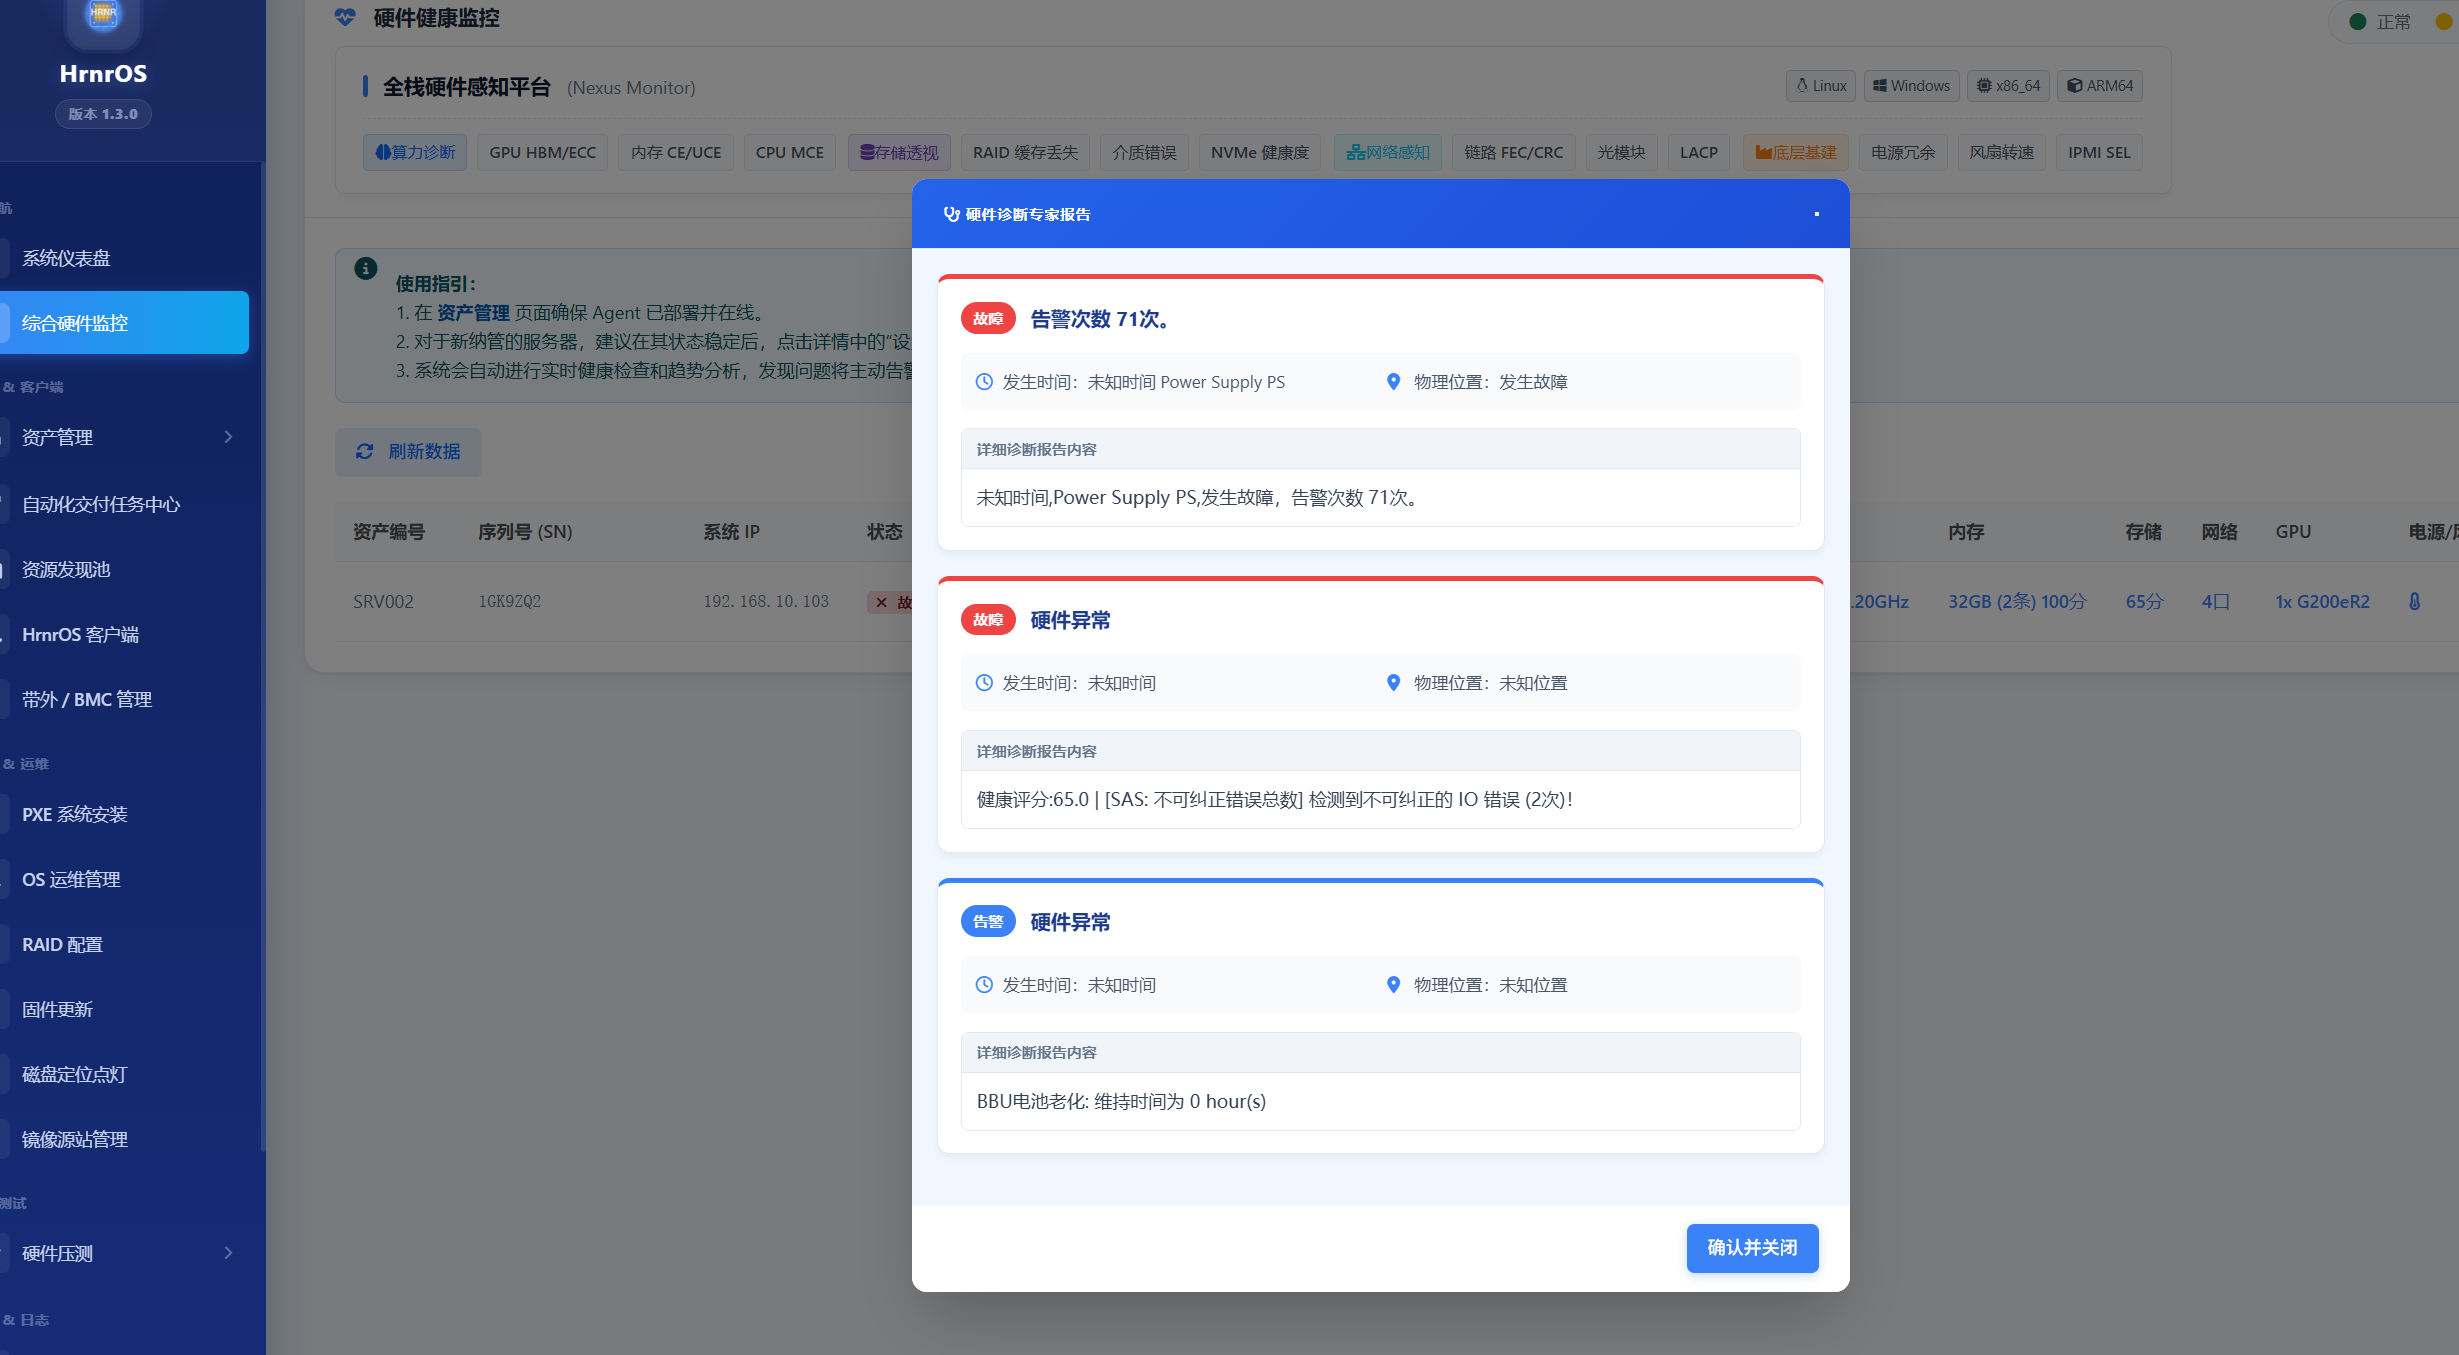
Task: Select the Linux platform tag
Action: [x=1821, y=86]
